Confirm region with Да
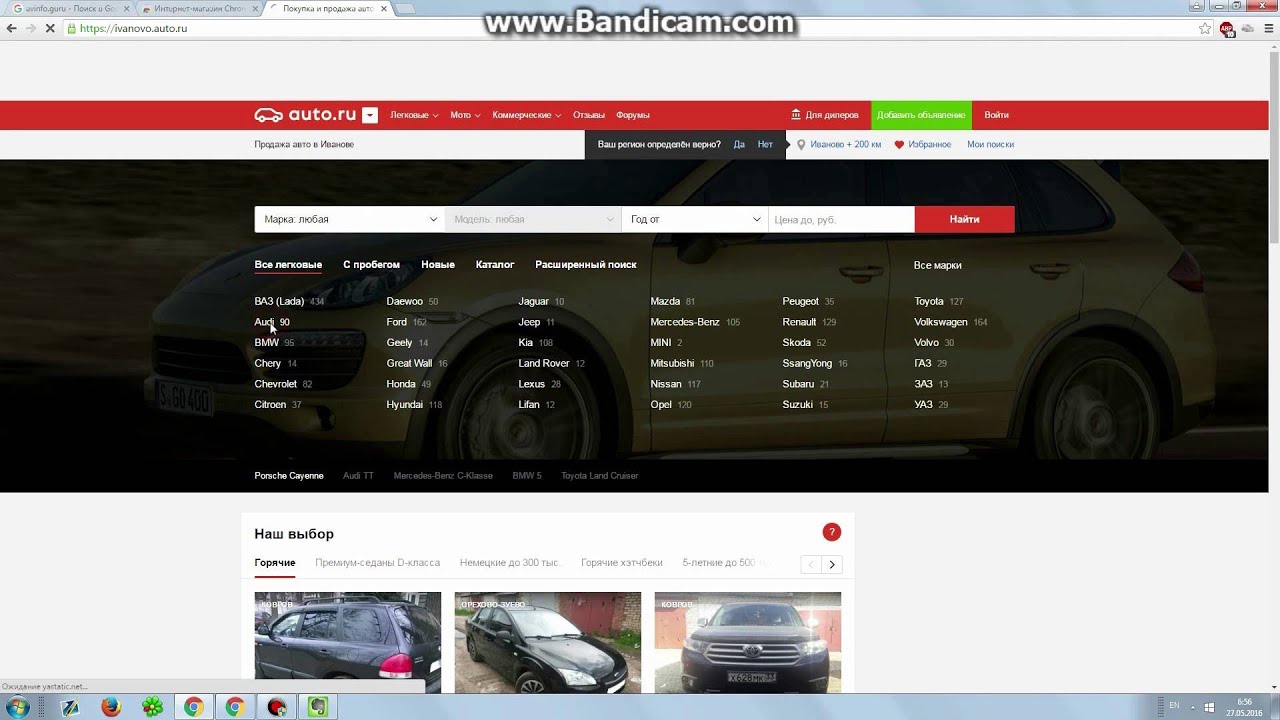 [739, 144]
